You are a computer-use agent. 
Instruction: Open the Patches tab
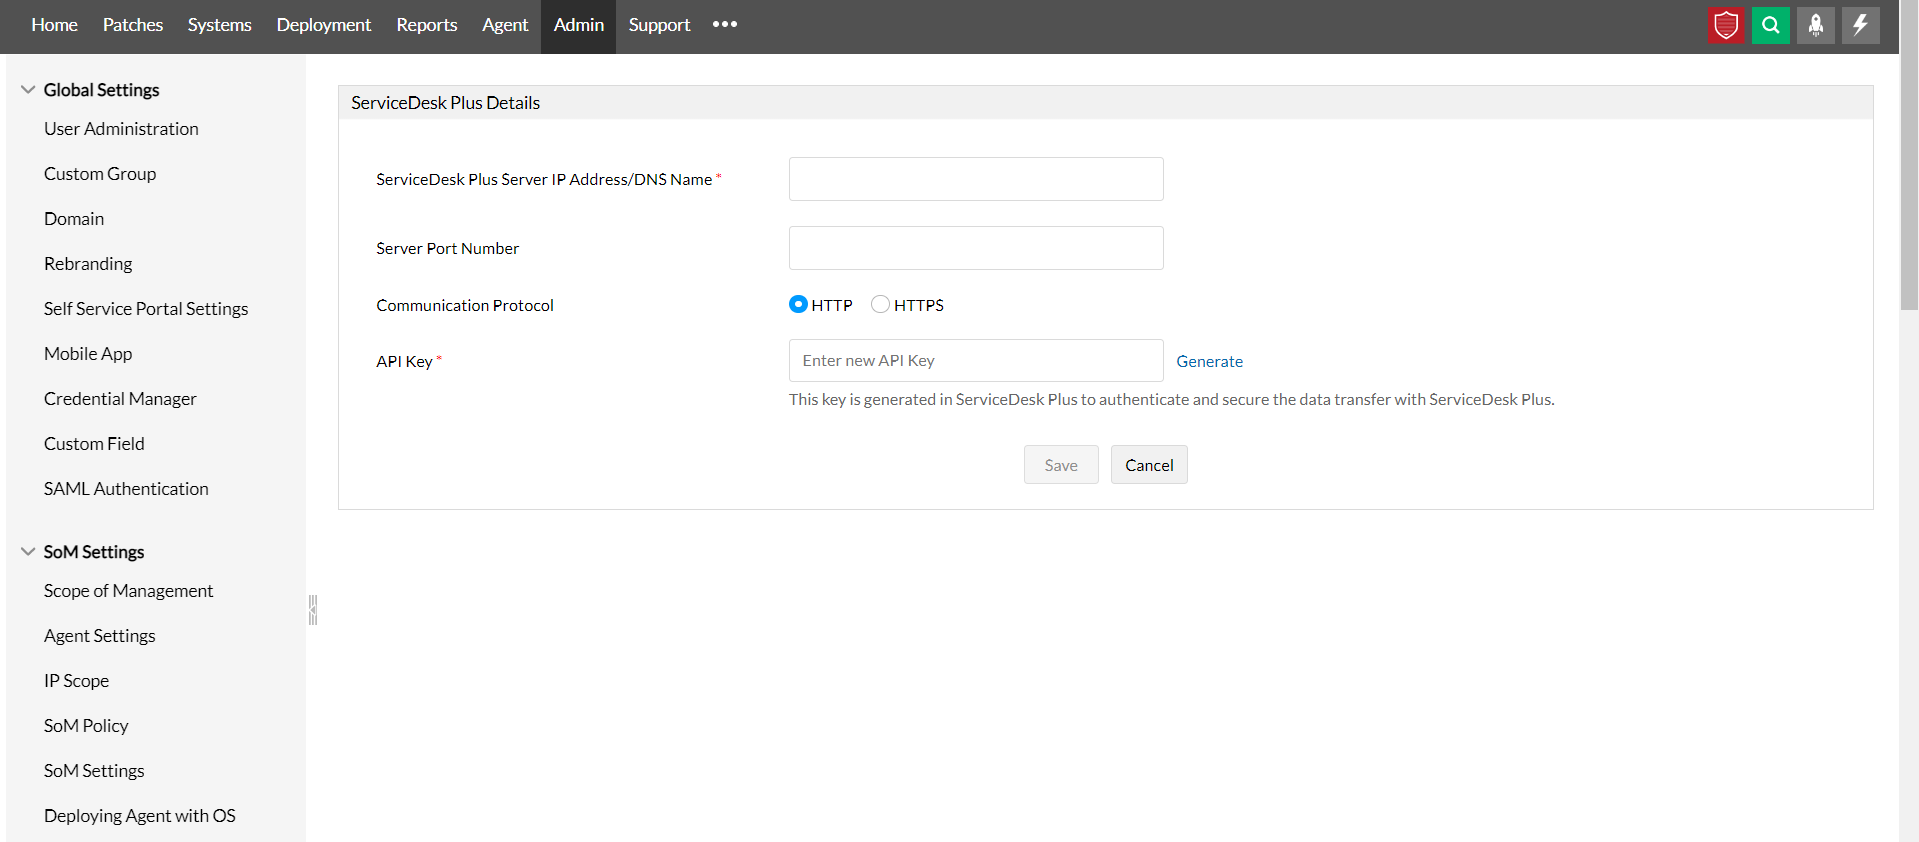click(132, 25)
